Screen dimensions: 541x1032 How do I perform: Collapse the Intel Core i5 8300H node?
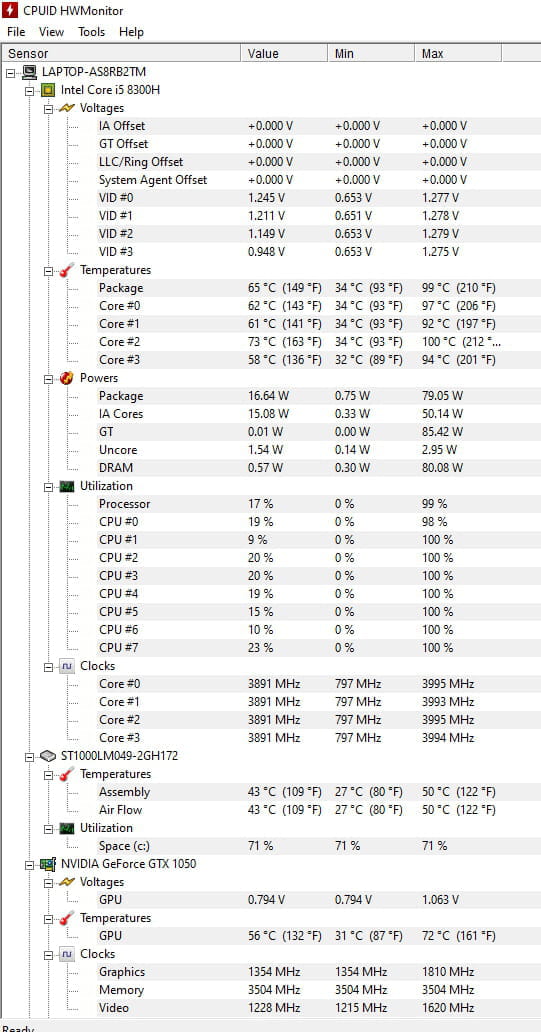pos(29,90)
